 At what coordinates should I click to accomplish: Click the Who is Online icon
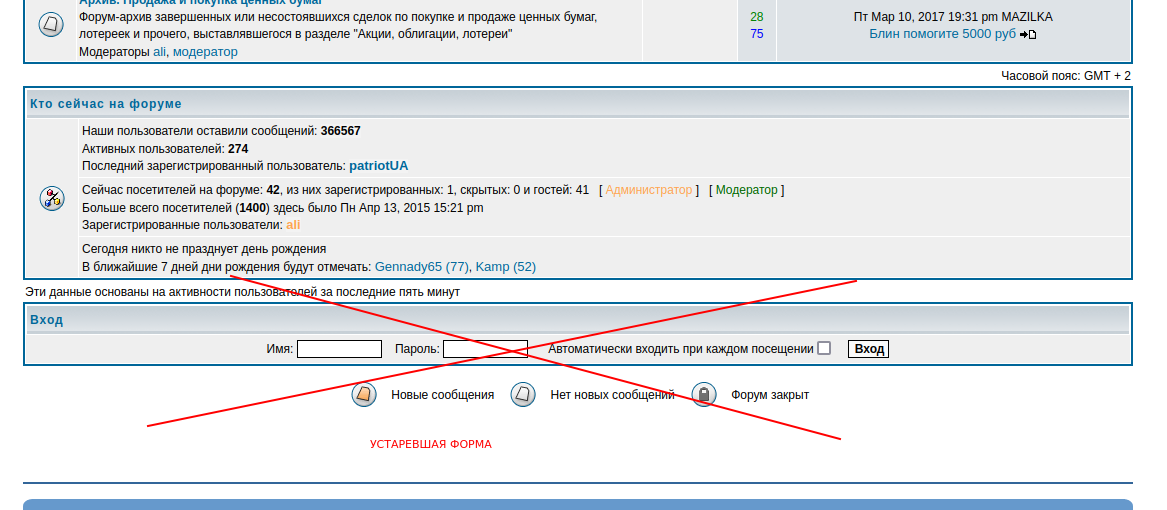51,198
